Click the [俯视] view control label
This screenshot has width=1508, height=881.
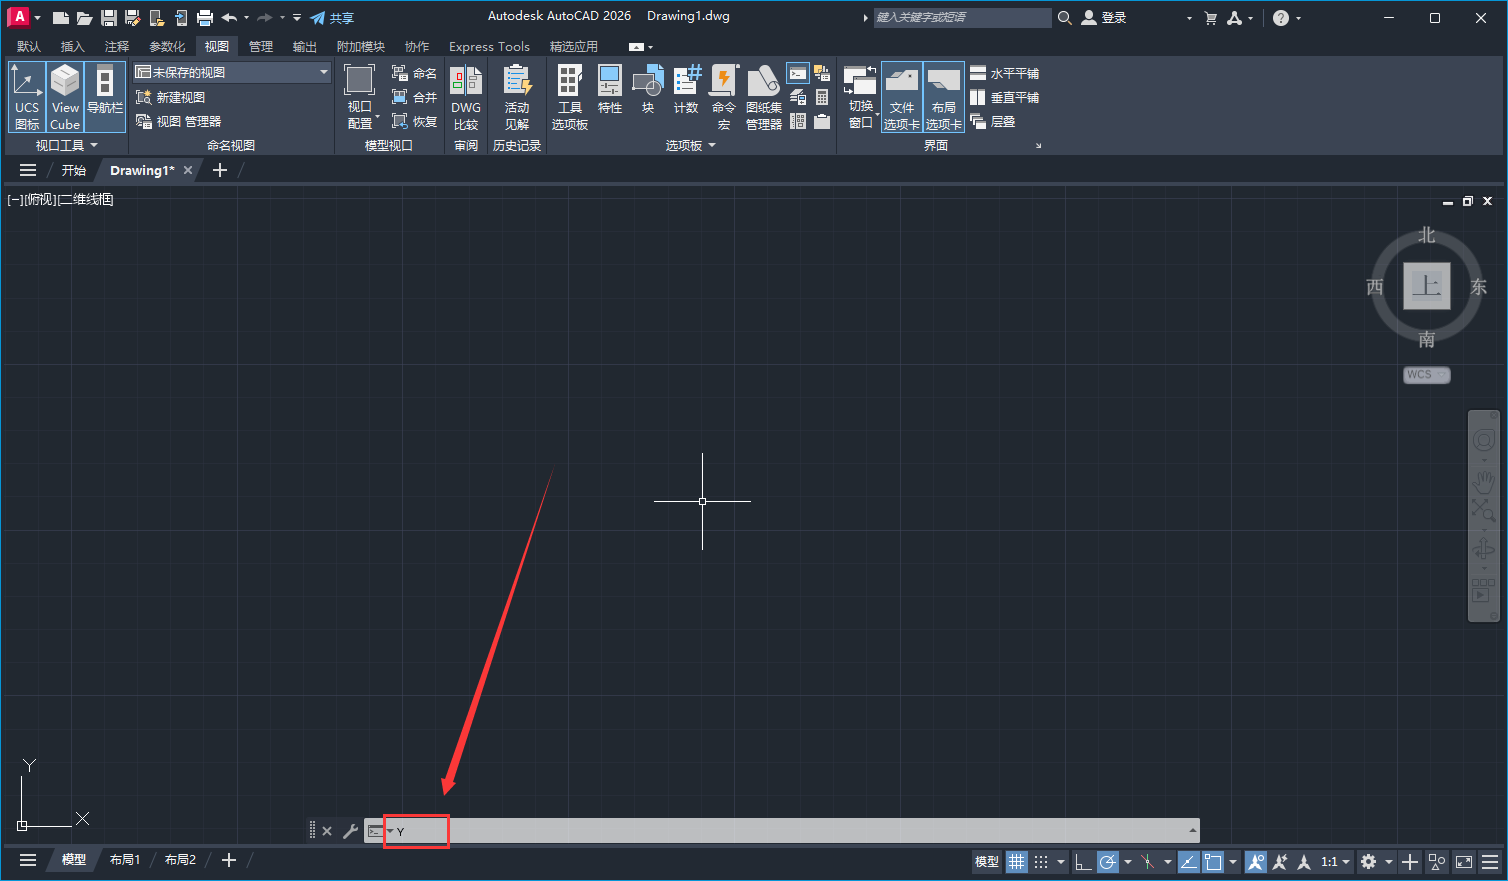[40, 199]
